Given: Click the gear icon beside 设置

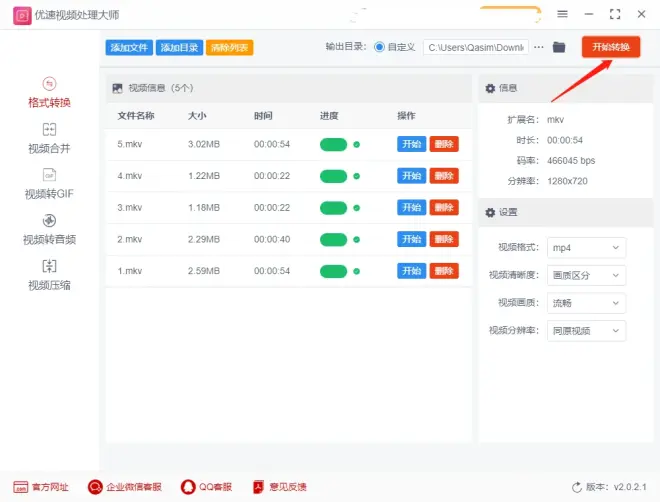Looking at the screenshot, I should click(x=490, y=212).
